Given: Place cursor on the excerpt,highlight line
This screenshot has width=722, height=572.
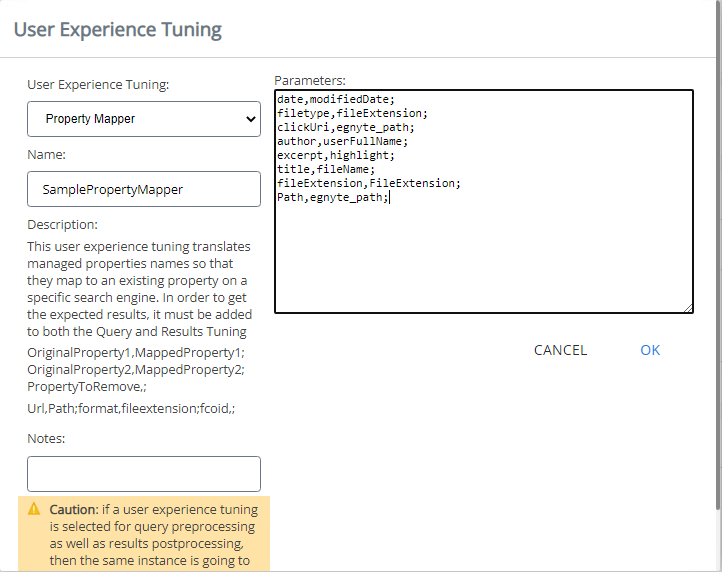Looking at the screenshot, I should click(336, 156).
